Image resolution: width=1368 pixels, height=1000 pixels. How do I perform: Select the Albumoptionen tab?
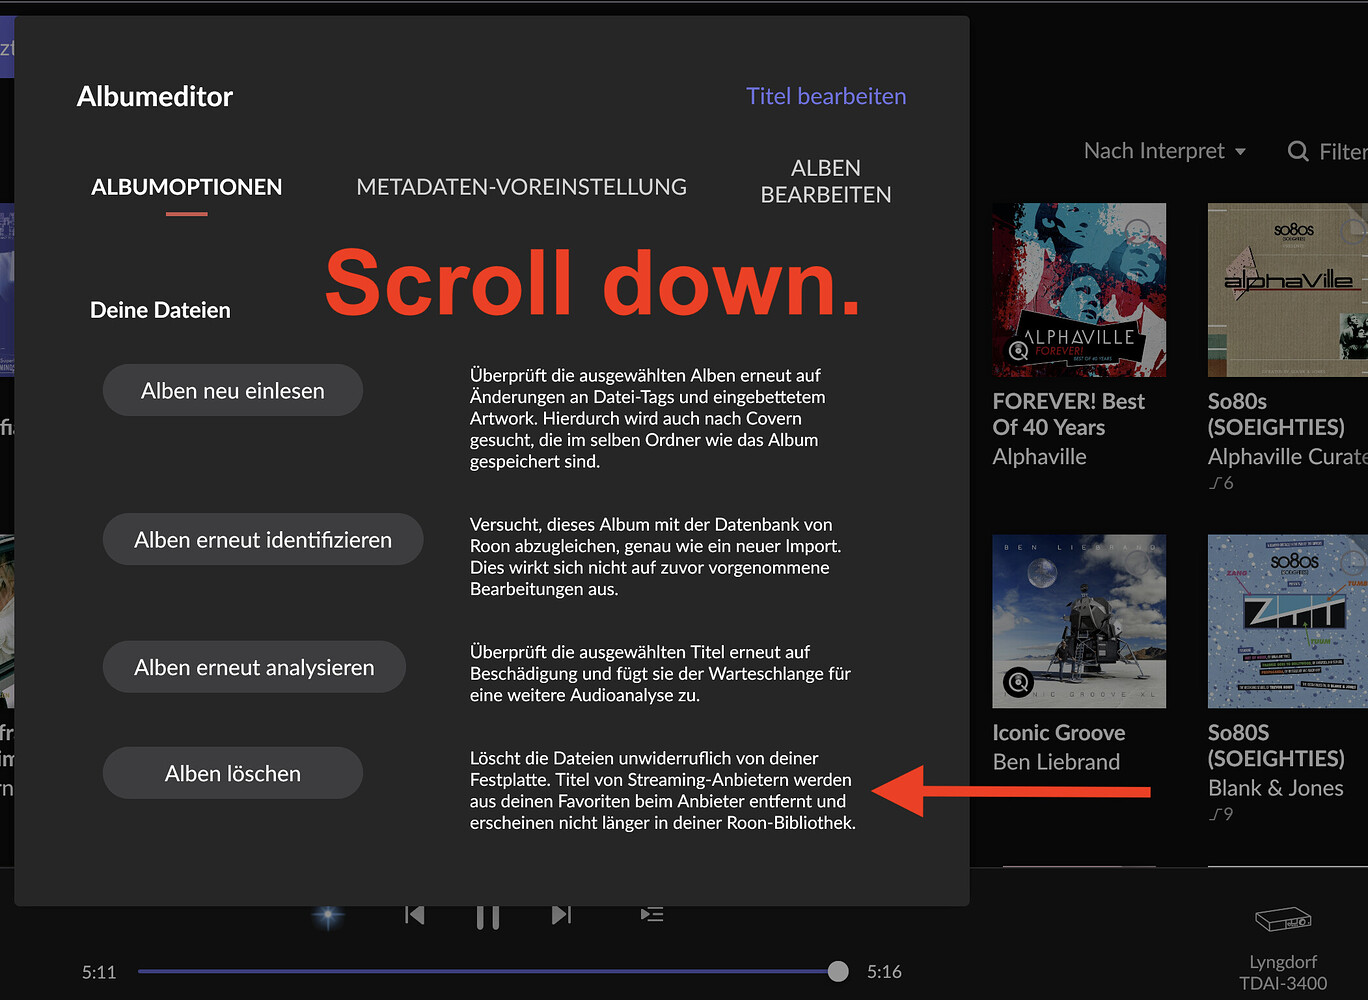[x=187, y=187]
